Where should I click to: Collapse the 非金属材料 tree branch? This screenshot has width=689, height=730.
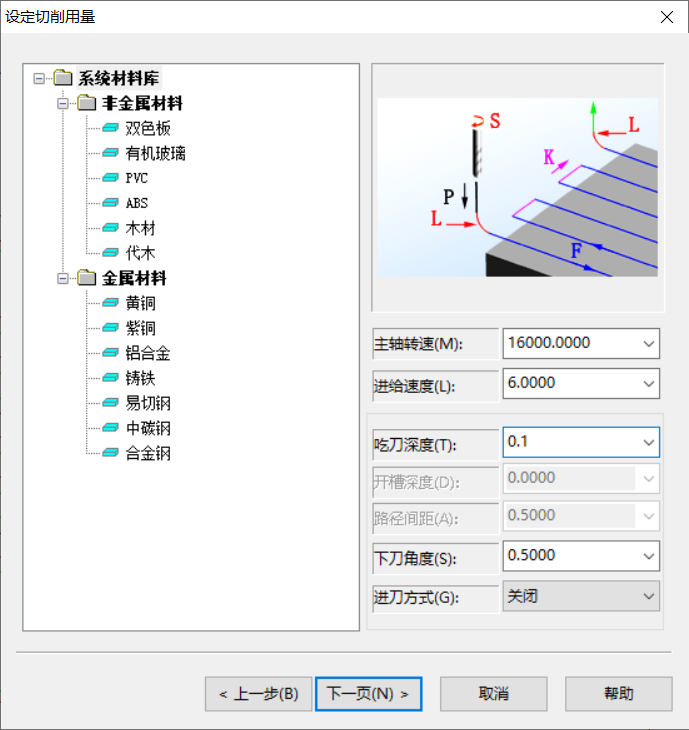point(63,103)
